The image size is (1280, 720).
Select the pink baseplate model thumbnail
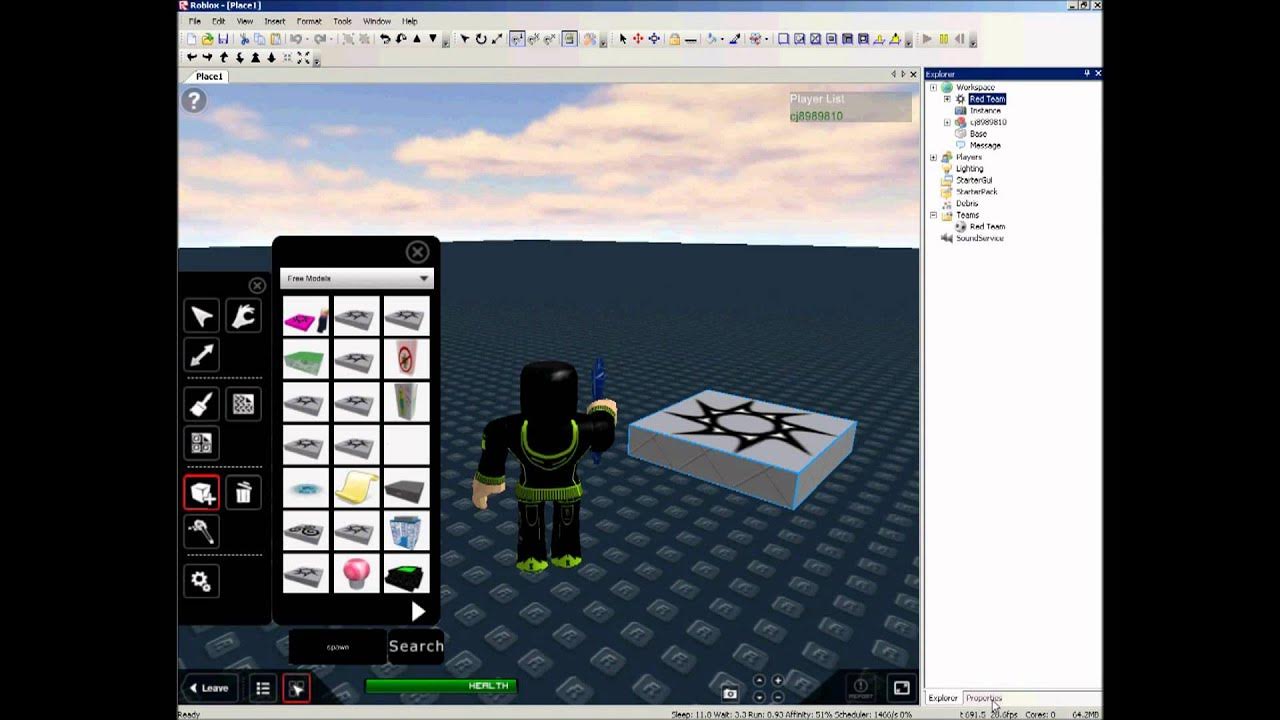tap(306, 316)
